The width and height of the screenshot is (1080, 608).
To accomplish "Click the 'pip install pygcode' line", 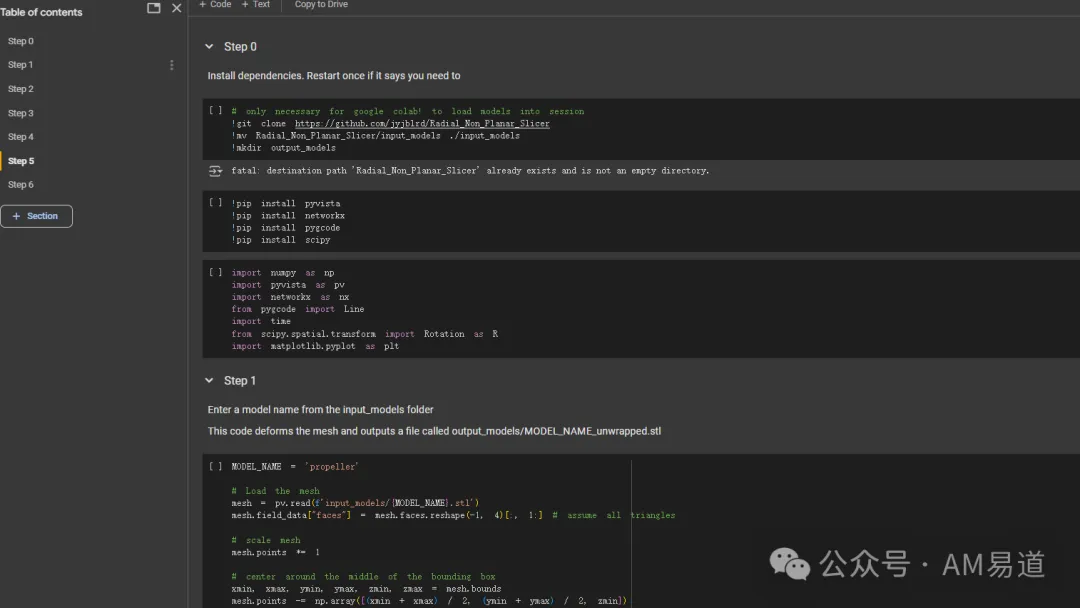I will pyautogui.click(x=286, y=228).
